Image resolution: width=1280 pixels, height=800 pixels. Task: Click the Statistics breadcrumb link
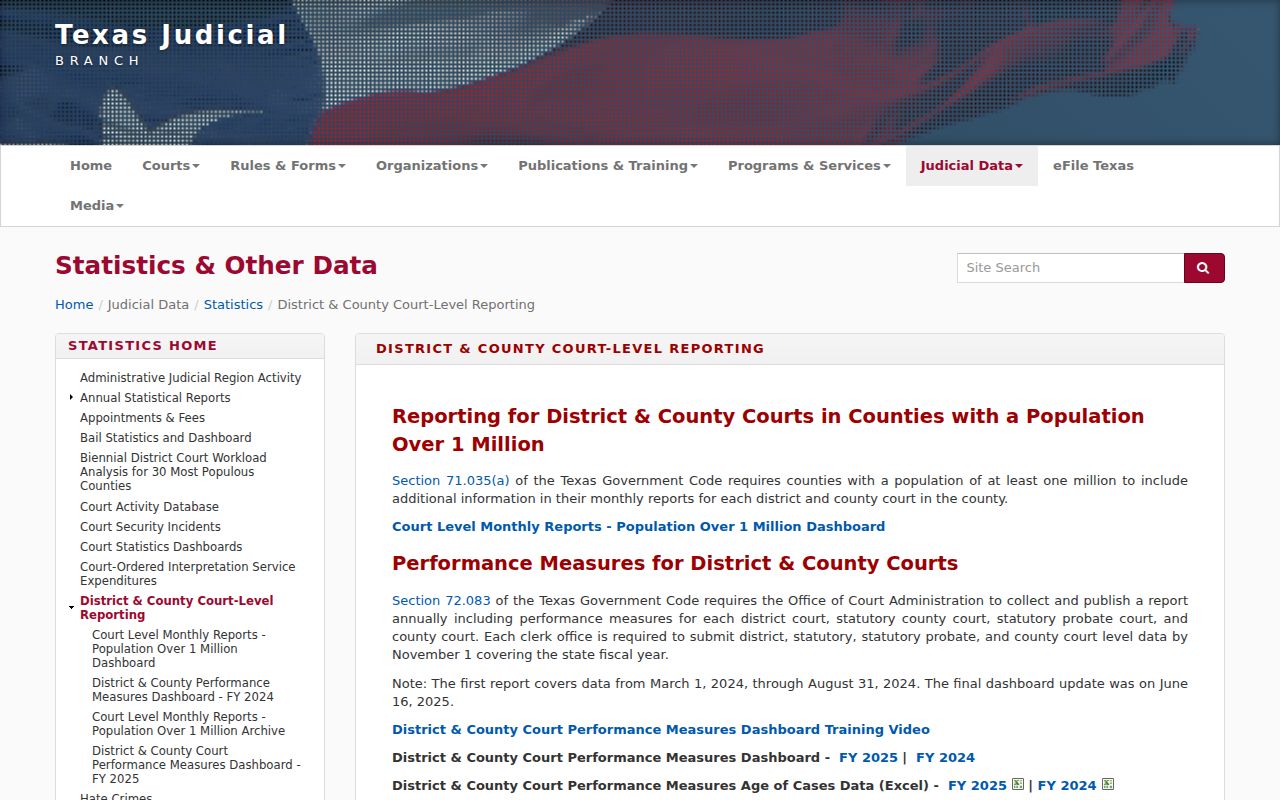click(x=233, y=305)
